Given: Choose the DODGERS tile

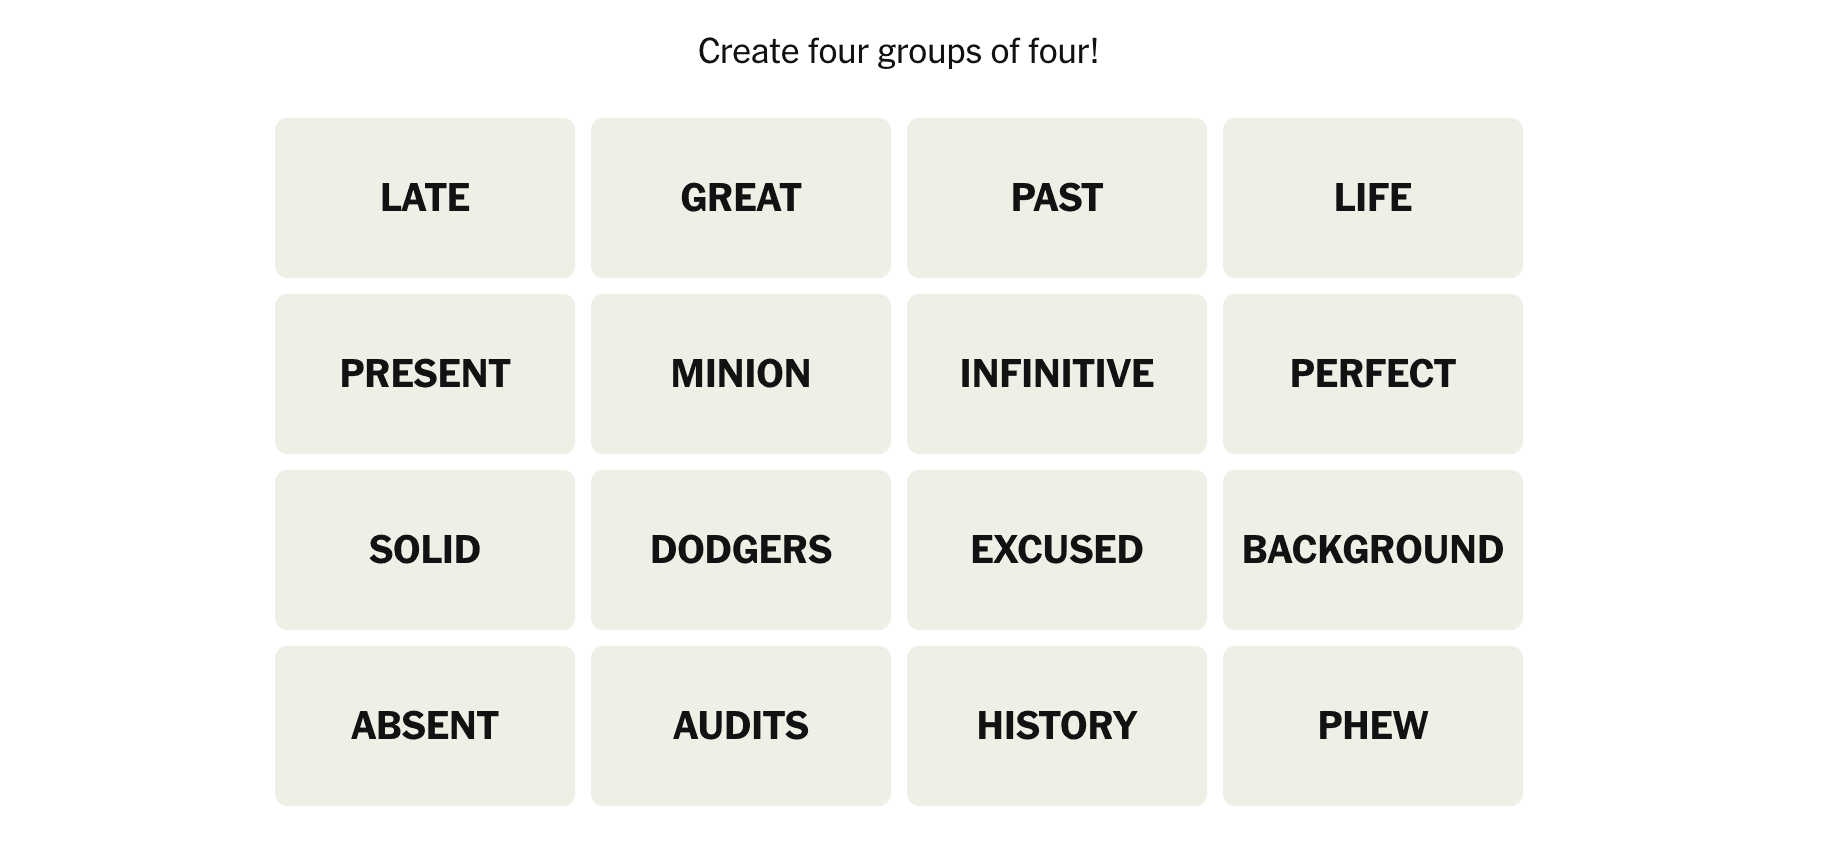Looking at the screenshot, I should (740, 550).
